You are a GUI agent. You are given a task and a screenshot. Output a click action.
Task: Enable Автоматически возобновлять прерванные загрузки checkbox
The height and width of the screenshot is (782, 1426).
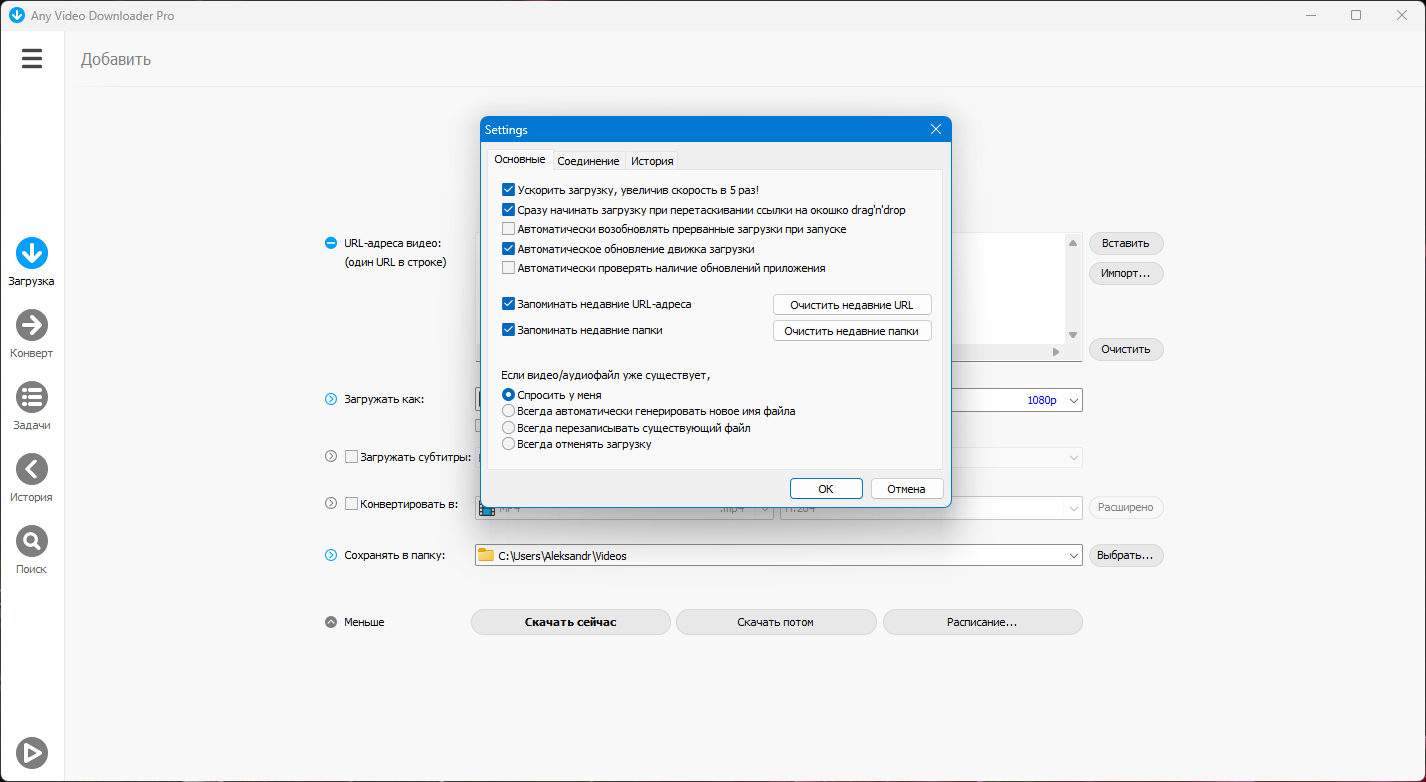point(509,229)
